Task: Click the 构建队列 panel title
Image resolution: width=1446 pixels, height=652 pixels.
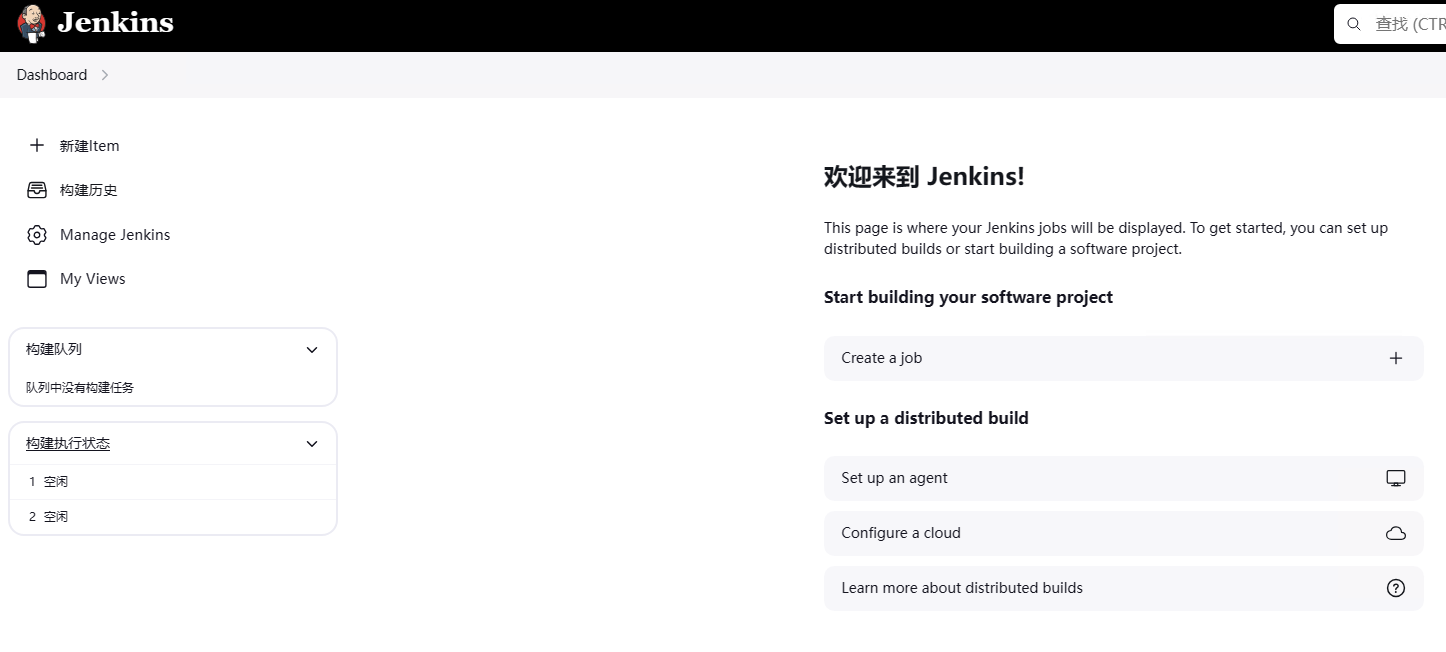Action: point(54,349)
